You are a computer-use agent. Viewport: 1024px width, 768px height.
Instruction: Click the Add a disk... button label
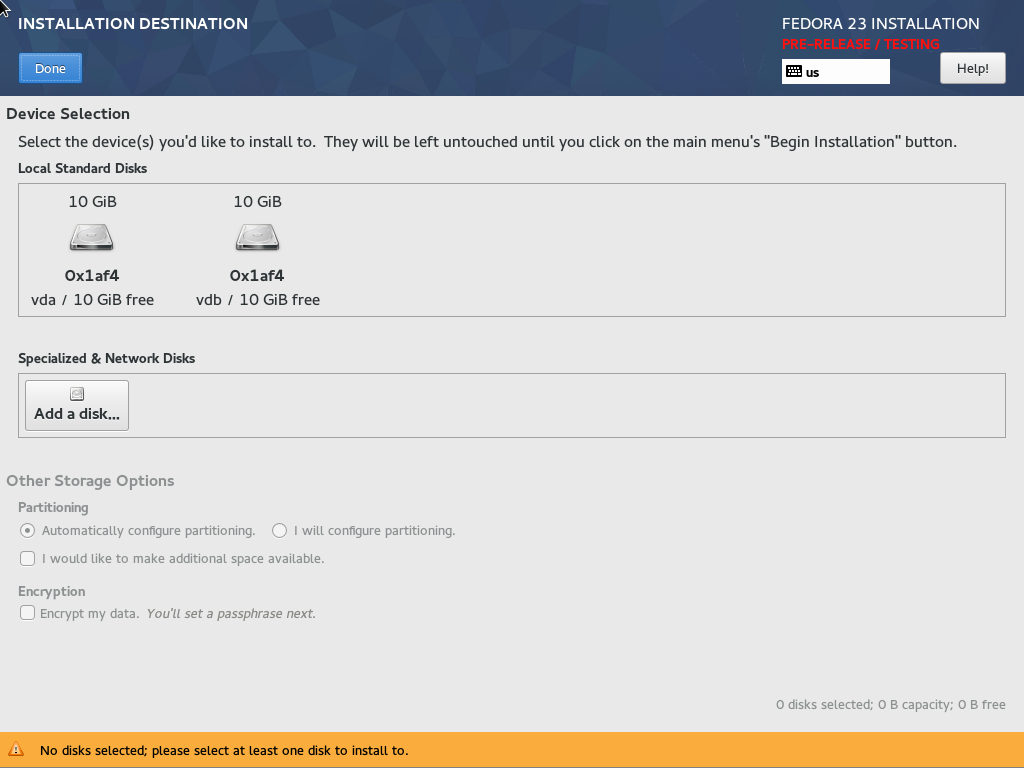[x=77, y=414]
